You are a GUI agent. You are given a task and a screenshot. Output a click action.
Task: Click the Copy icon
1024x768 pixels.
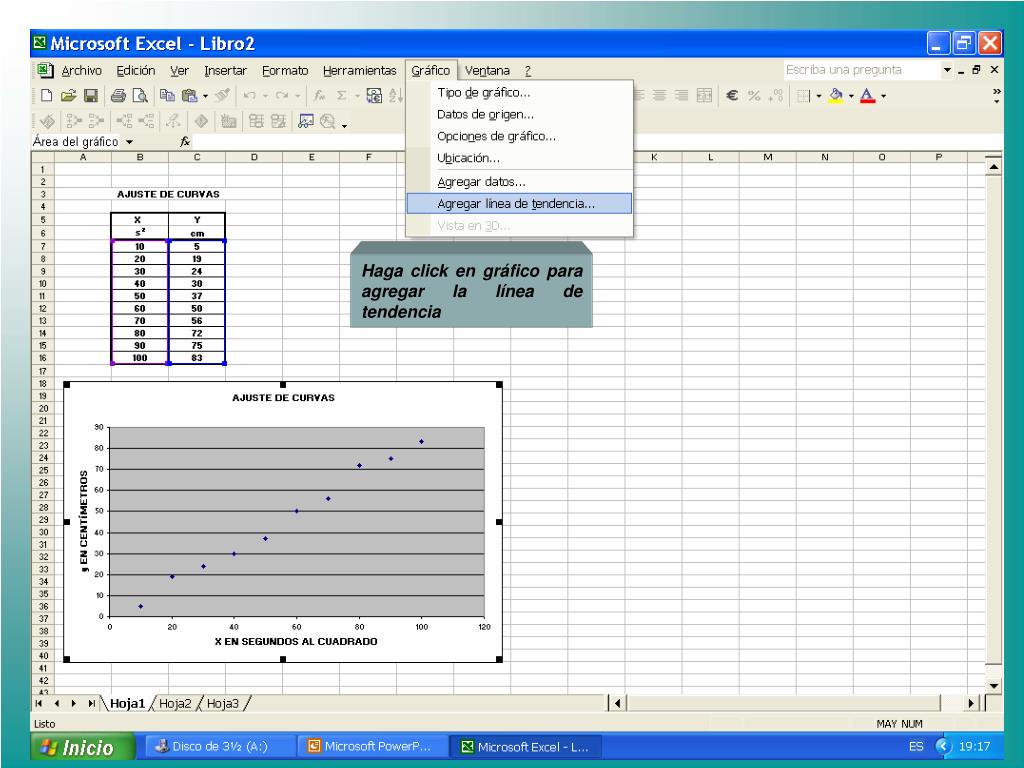(167, 96)
